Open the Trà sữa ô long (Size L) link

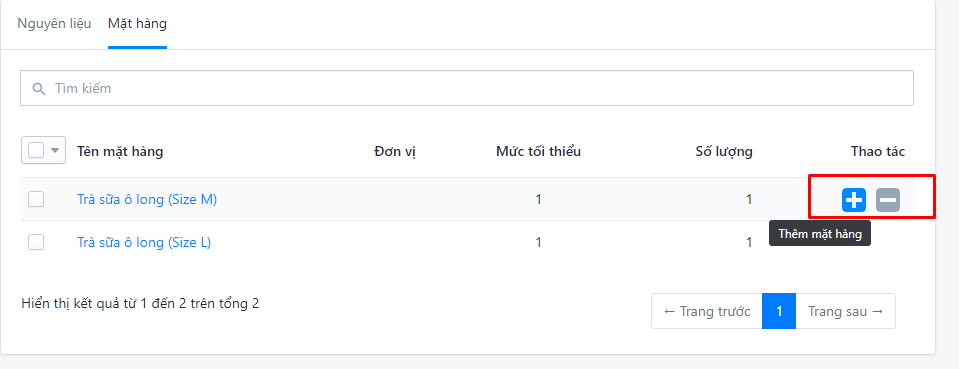click(144, 242)
